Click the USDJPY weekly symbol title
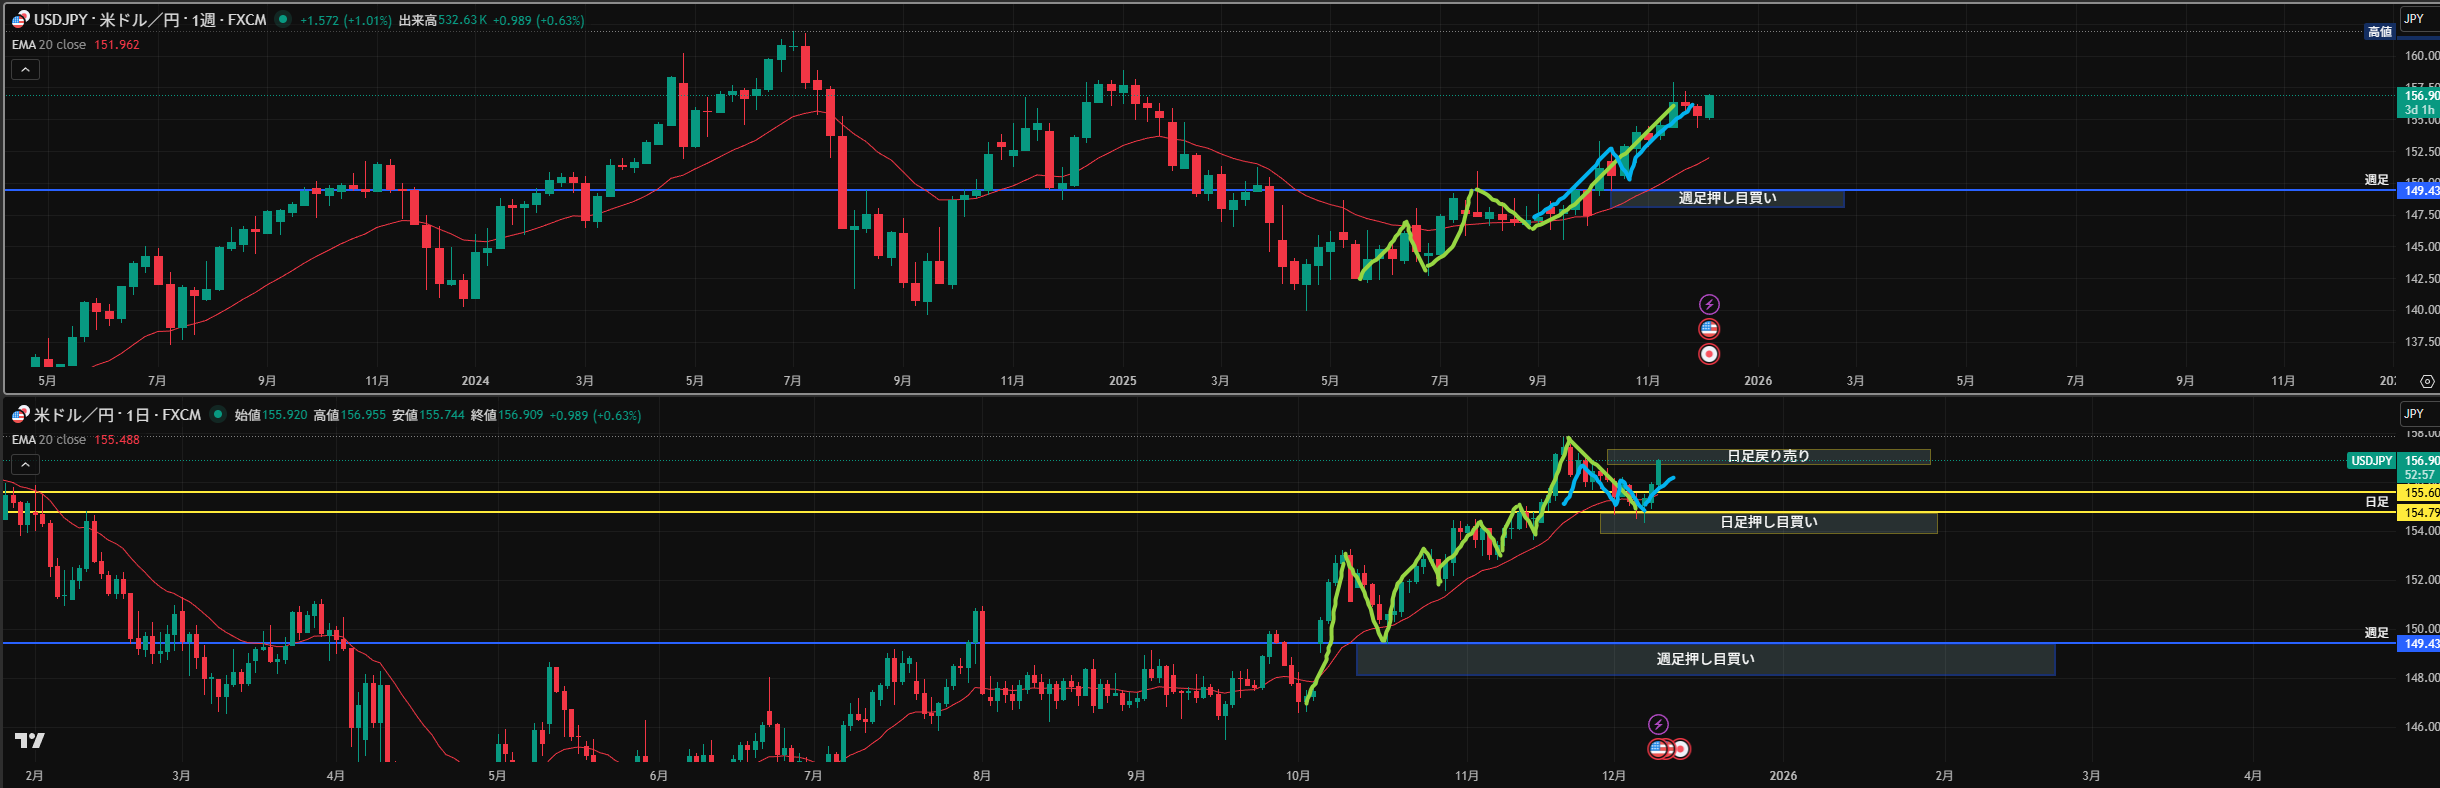 (x=150, y=19)
